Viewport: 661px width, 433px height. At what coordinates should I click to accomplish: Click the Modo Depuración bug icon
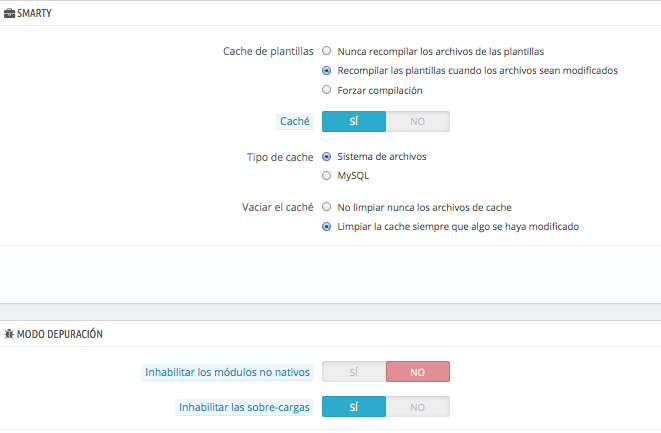coord(9,334)
